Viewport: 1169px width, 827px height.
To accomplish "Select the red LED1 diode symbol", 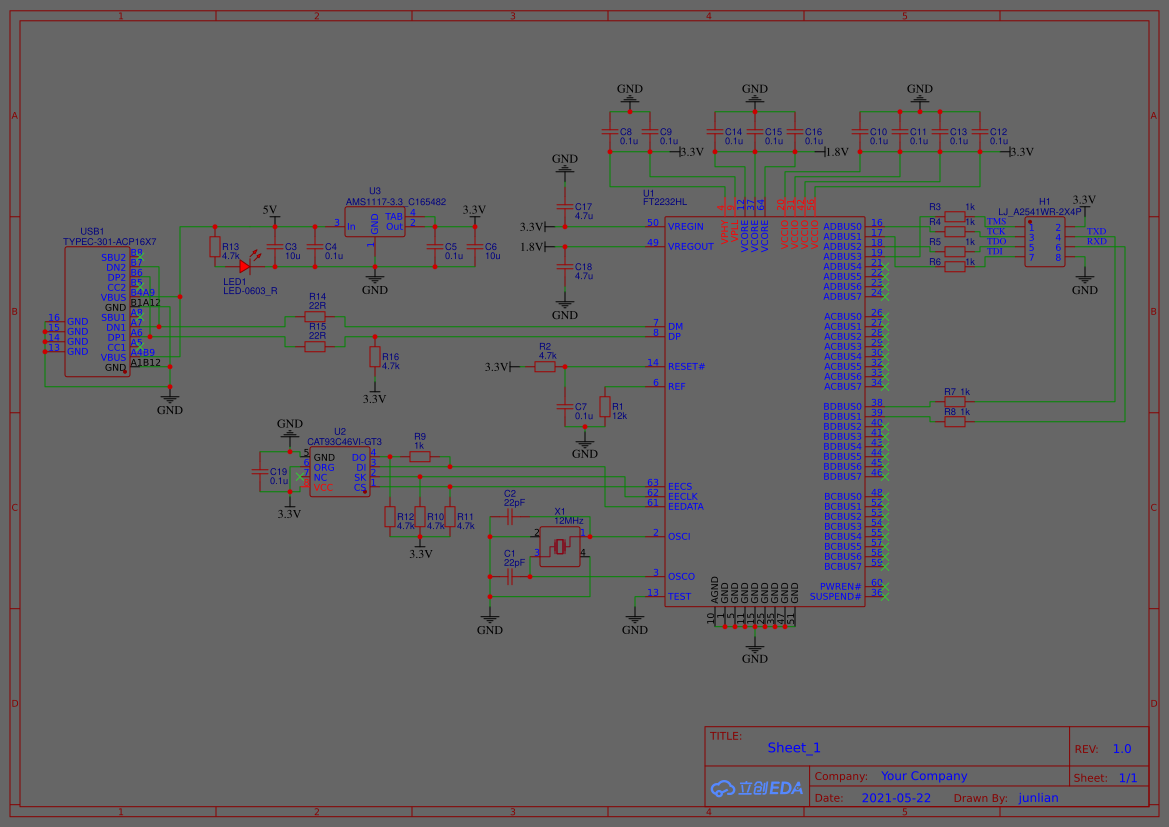I will (x=245, y=266).
